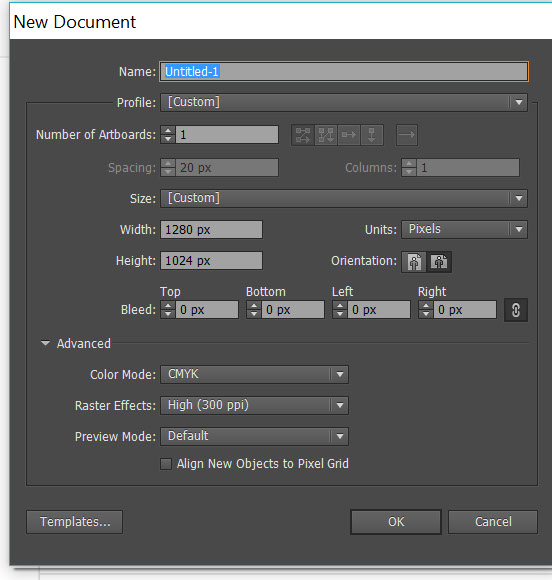Select Arrange by Row artboard layout icon
The height and width of the screenshot is (580, 552).
coord(349,135)
